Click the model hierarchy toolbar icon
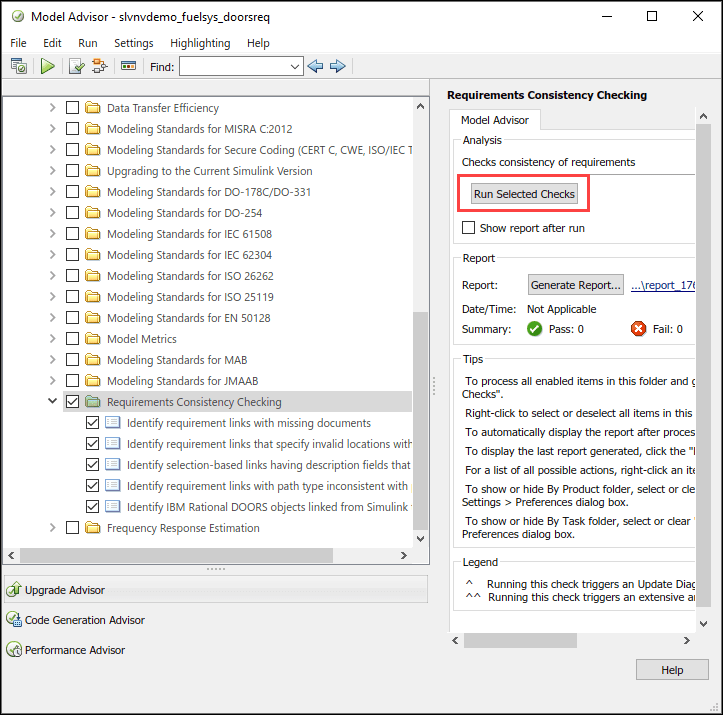The height and width of the screenshot is (715, 723). (x=100, y=66)
